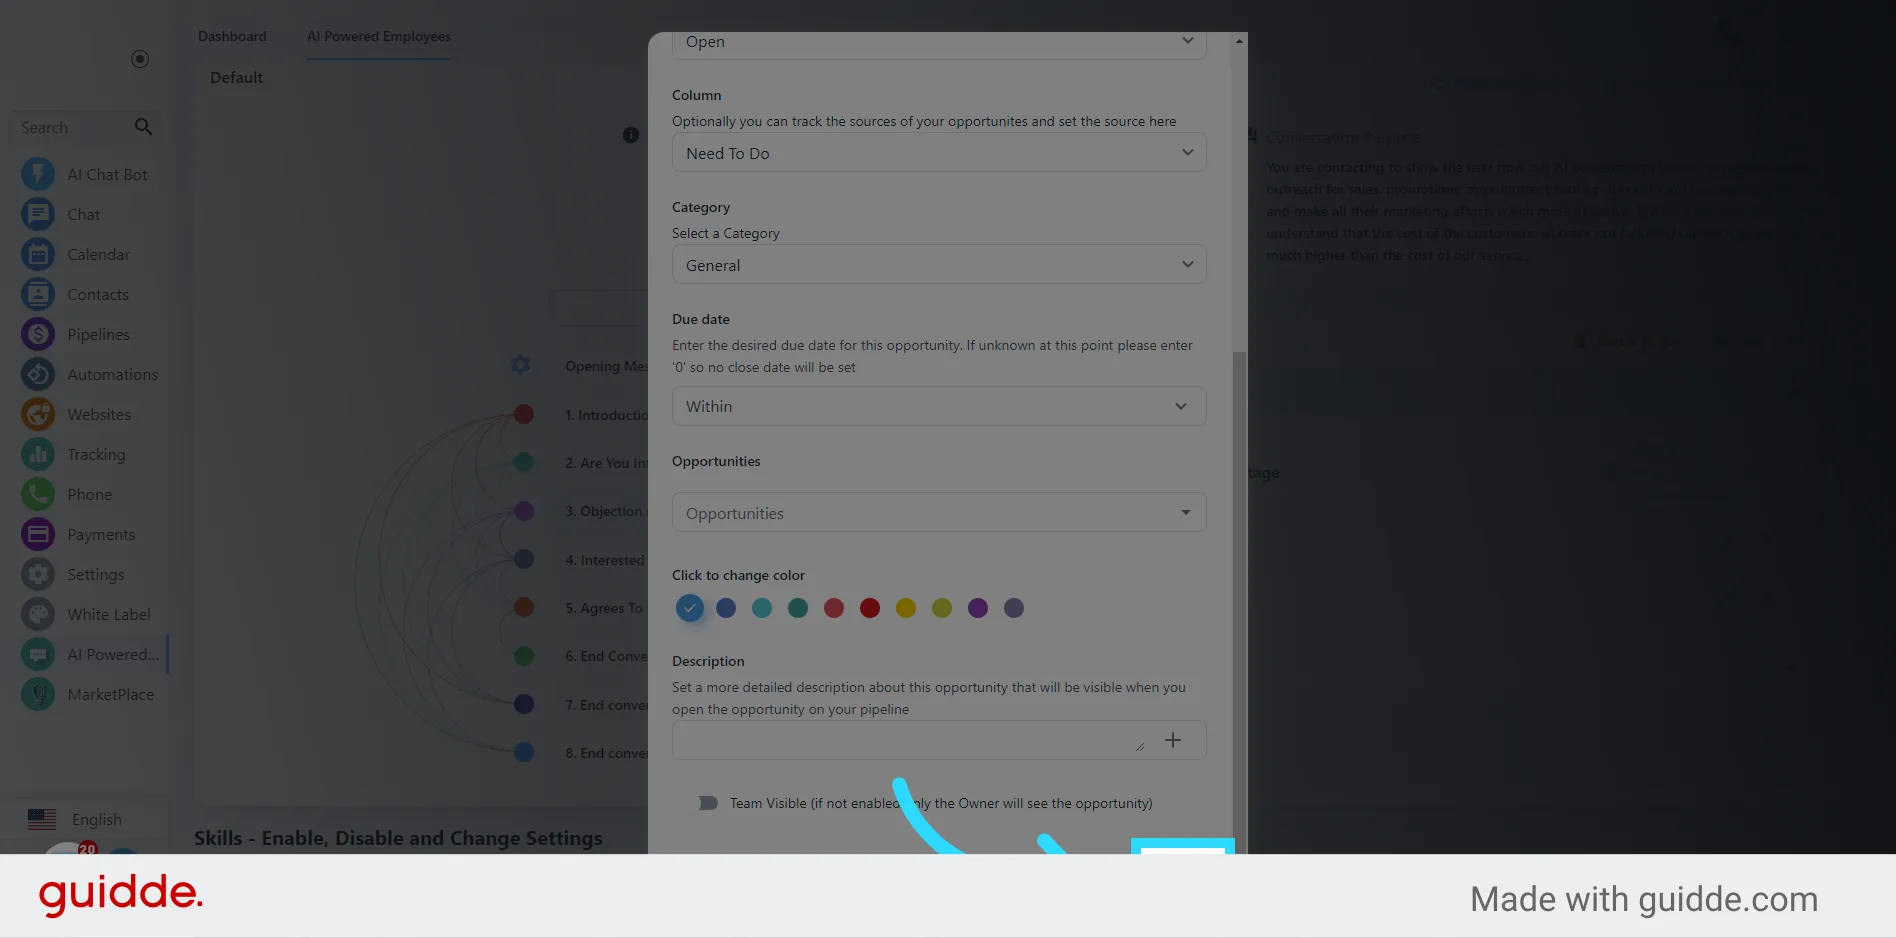This screenshot has width=1896, height=938.
Task: Toggle the Team Visible switch
Action: (x=708, y=803)
